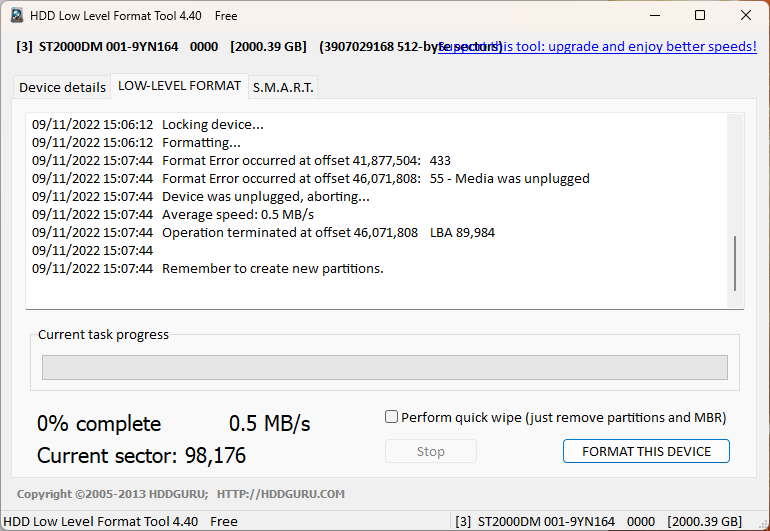
Task: Click the HDD Low Level Format app icon
Action: [x=17, y=15]
